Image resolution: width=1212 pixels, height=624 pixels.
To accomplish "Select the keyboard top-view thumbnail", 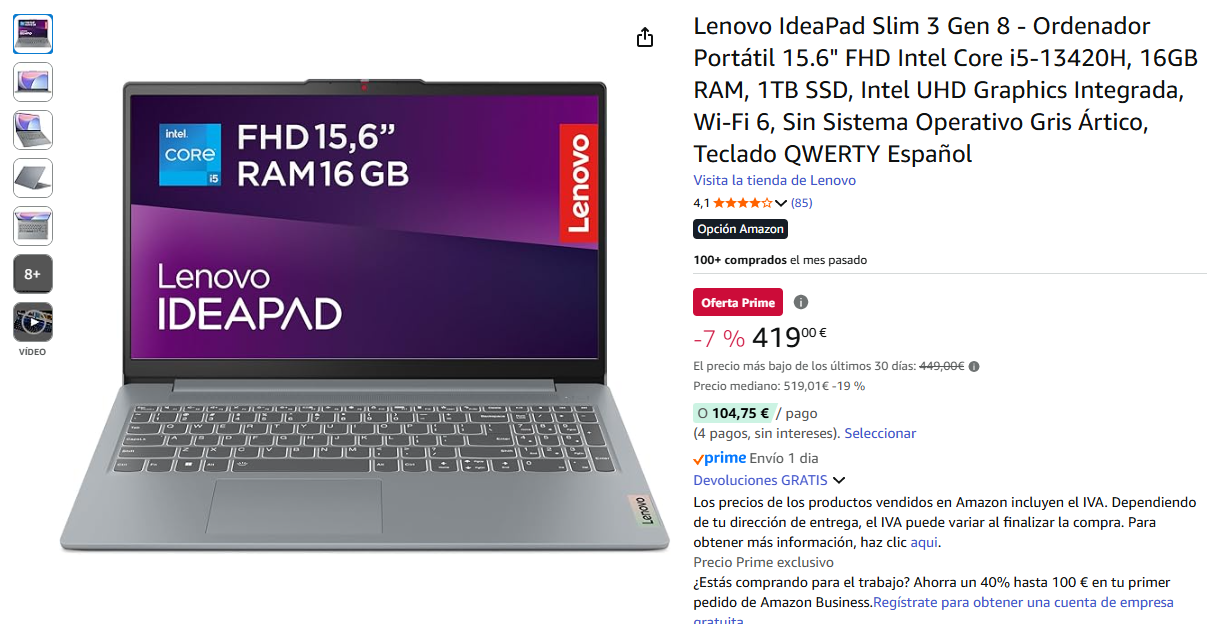I will click(x=33, y=226).
